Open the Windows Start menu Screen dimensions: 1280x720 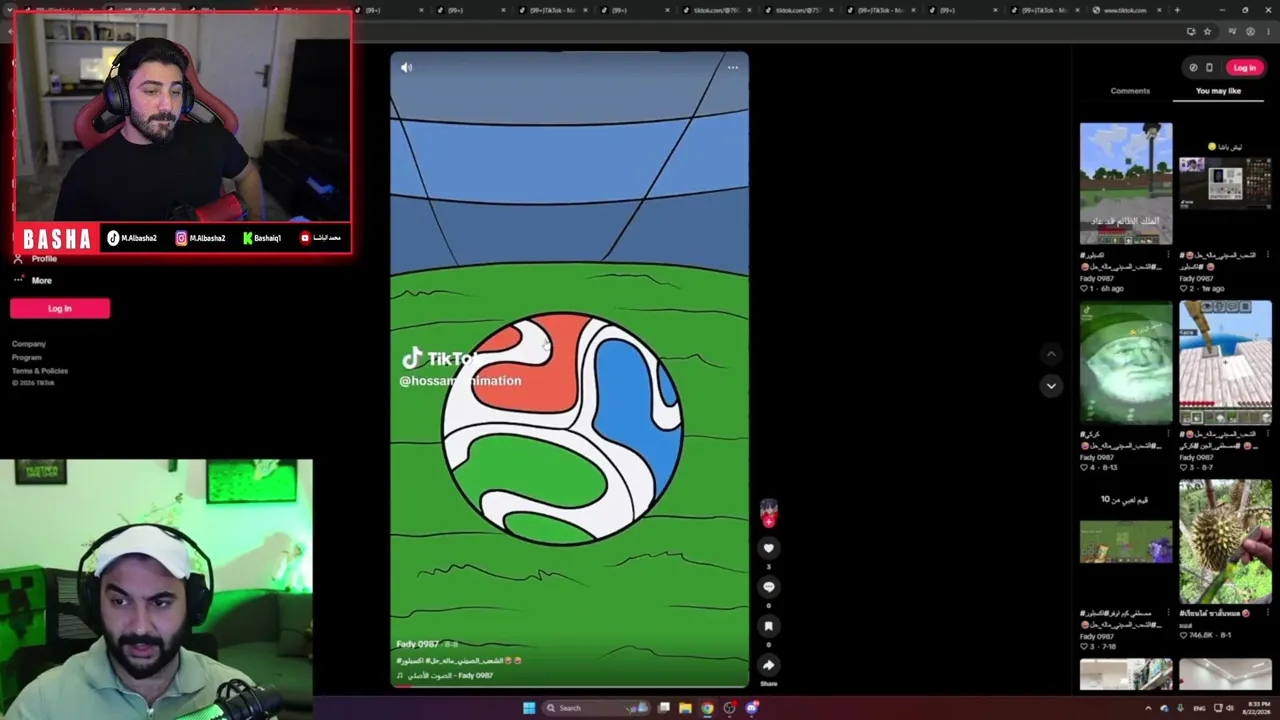click(x=529, y=708)
